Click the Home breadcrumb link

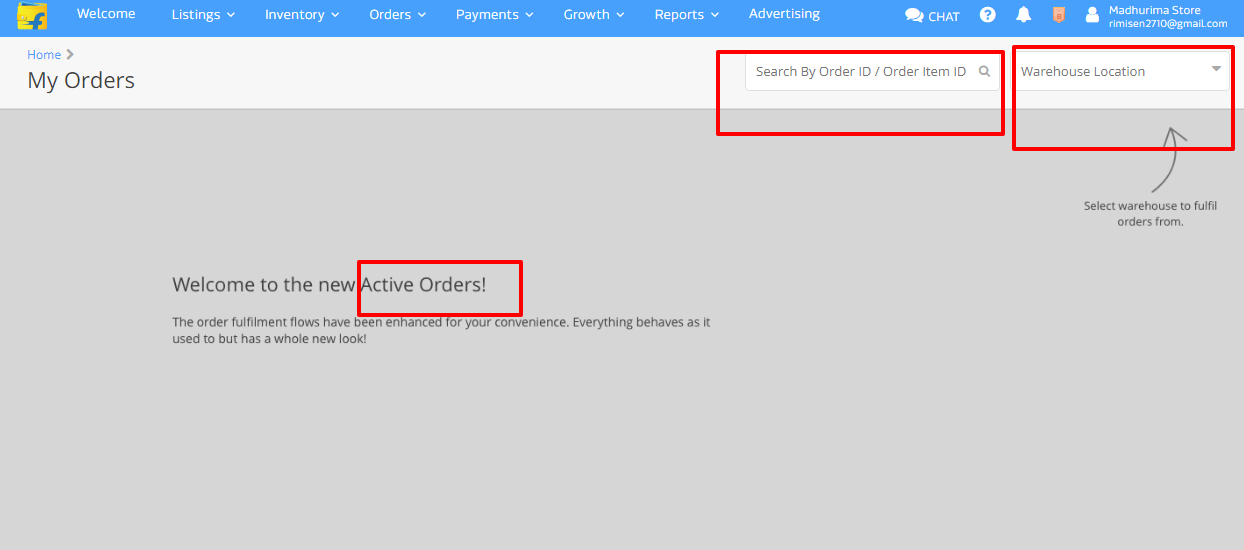44,54
